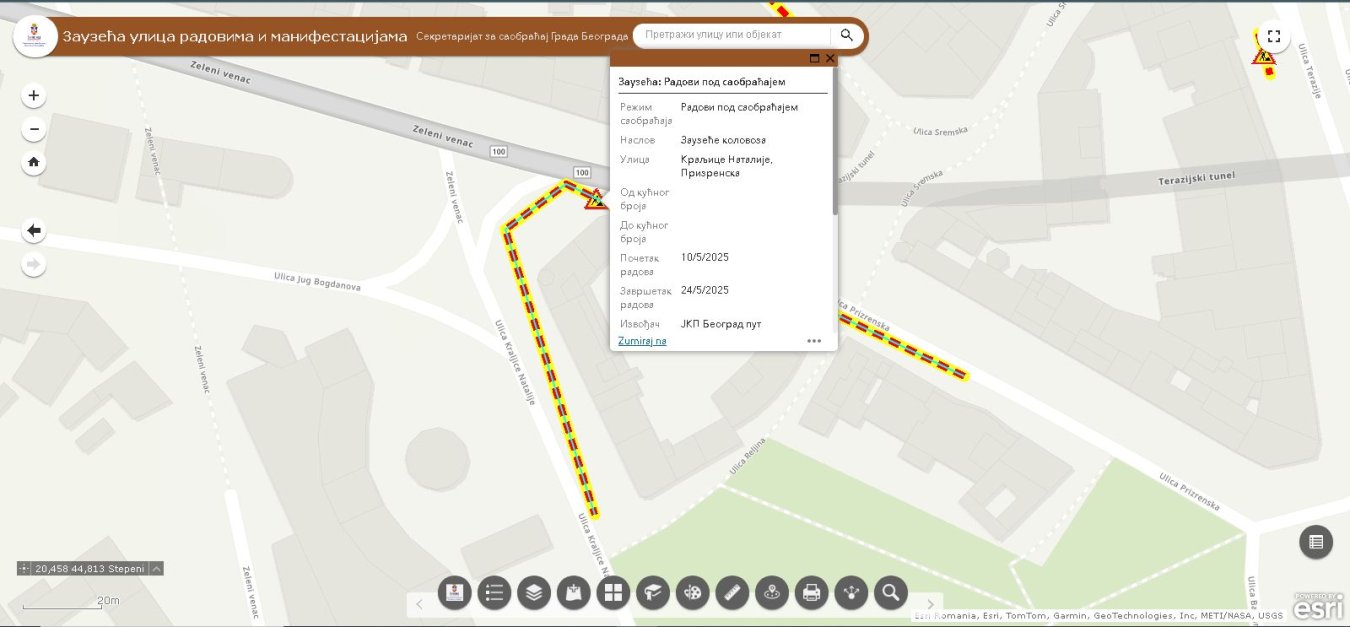
Task: Open the attribute table button
Action: [x=1316, y=542]
